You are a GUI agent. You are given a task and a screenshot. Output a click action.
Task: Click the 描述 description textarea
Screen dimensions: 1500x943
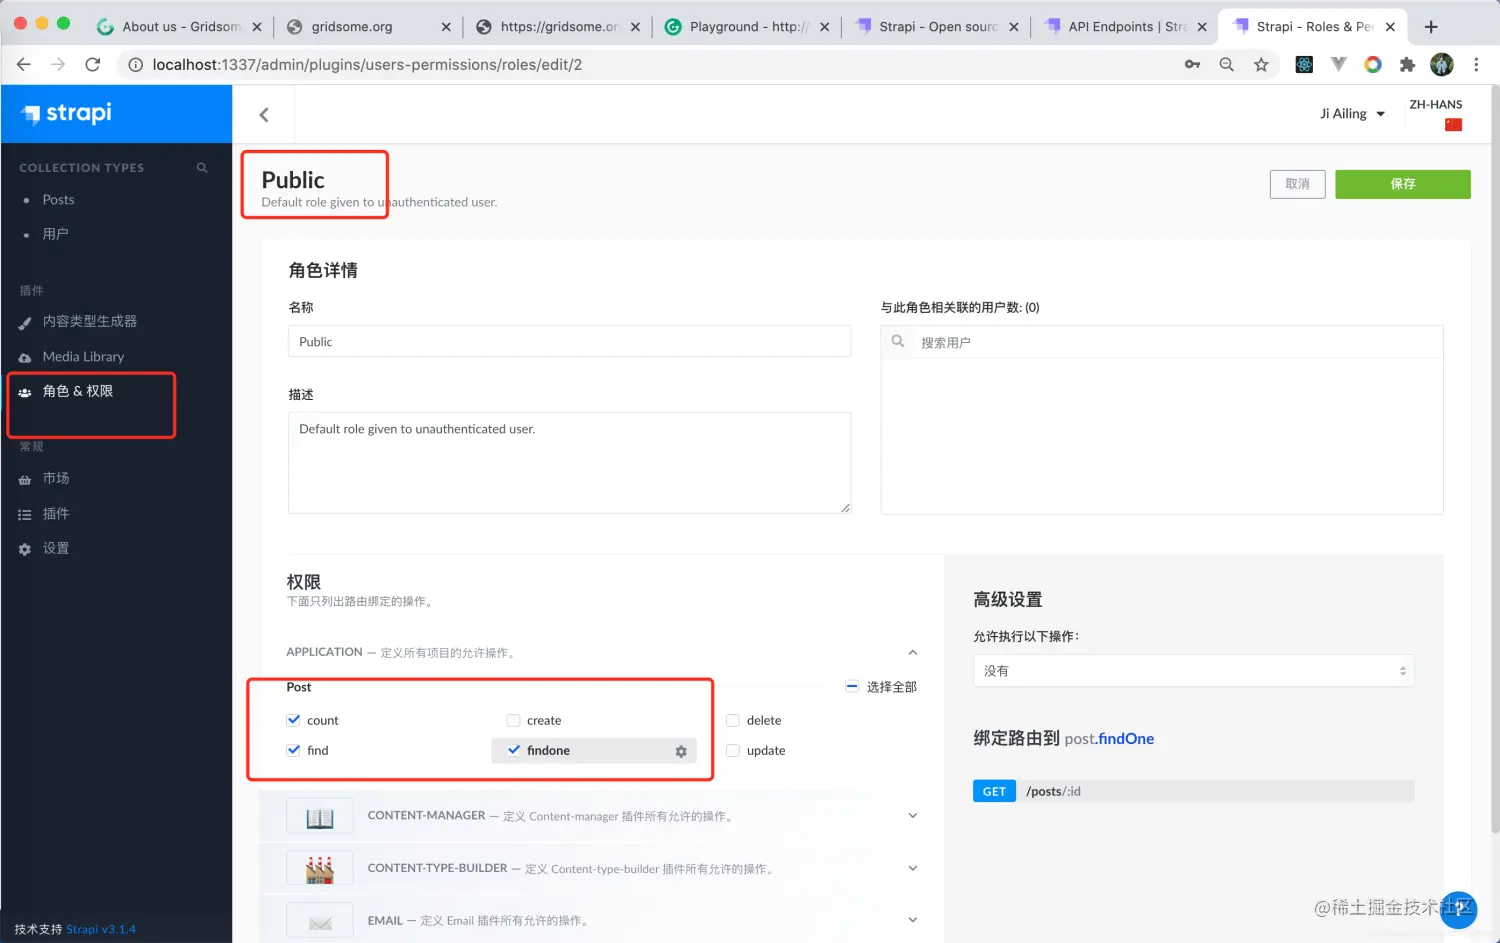569,463
